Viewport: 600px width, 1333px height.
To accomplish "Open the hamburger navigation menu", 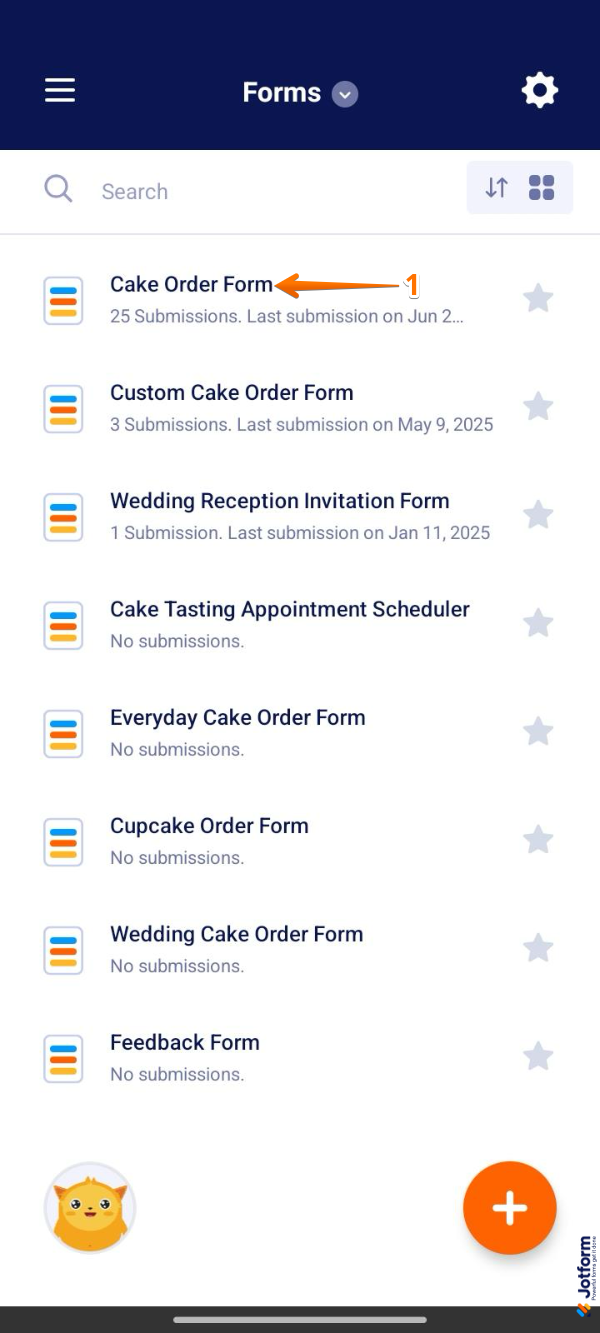I will tap(59, 90).
